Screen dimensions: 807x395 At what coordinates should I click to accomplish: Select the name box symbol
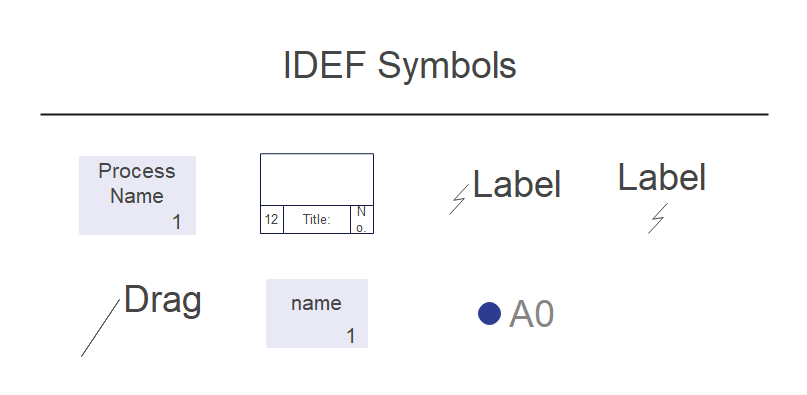click(x=317, y=313)
